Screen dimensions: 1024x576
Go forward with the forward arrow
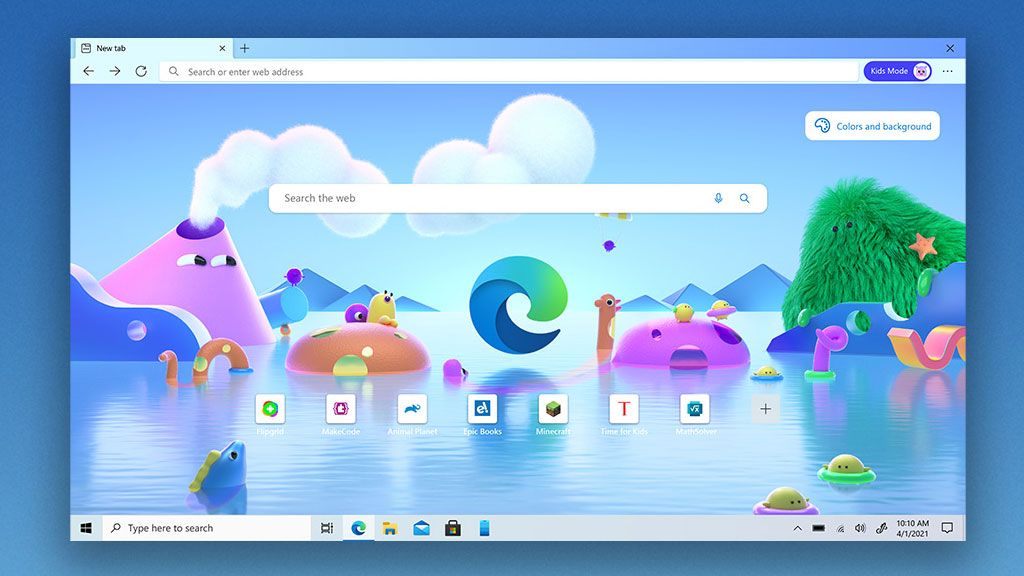(x=115, y=71)
